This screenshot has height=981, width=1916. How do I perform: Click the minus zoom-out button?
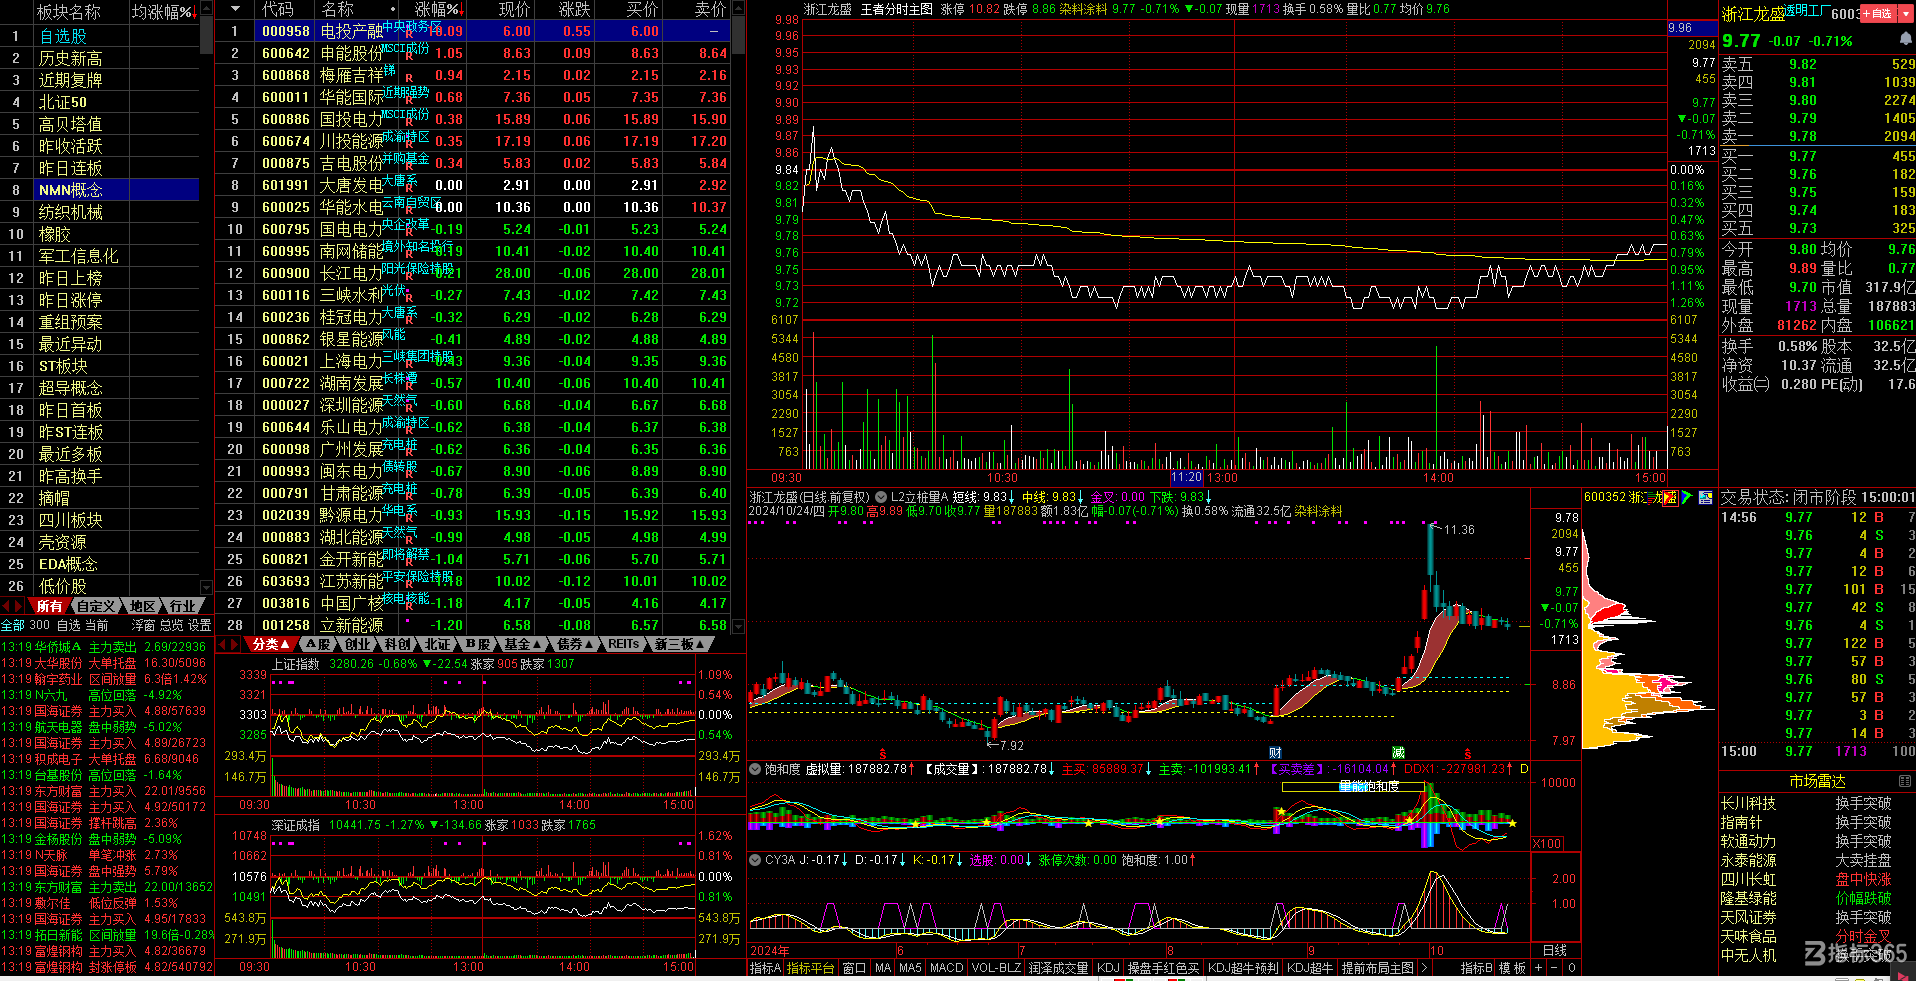click(x=1554, y=968)
